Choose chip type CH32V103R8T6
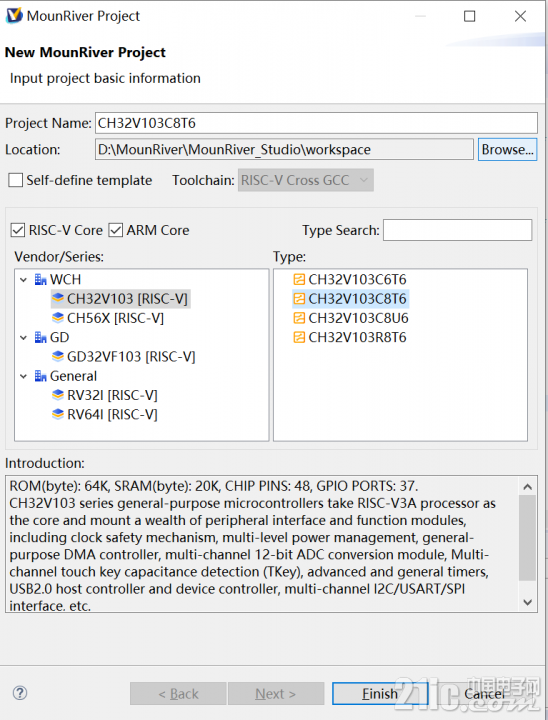This screenshot has width=548, height=720. tap(357, 338)
